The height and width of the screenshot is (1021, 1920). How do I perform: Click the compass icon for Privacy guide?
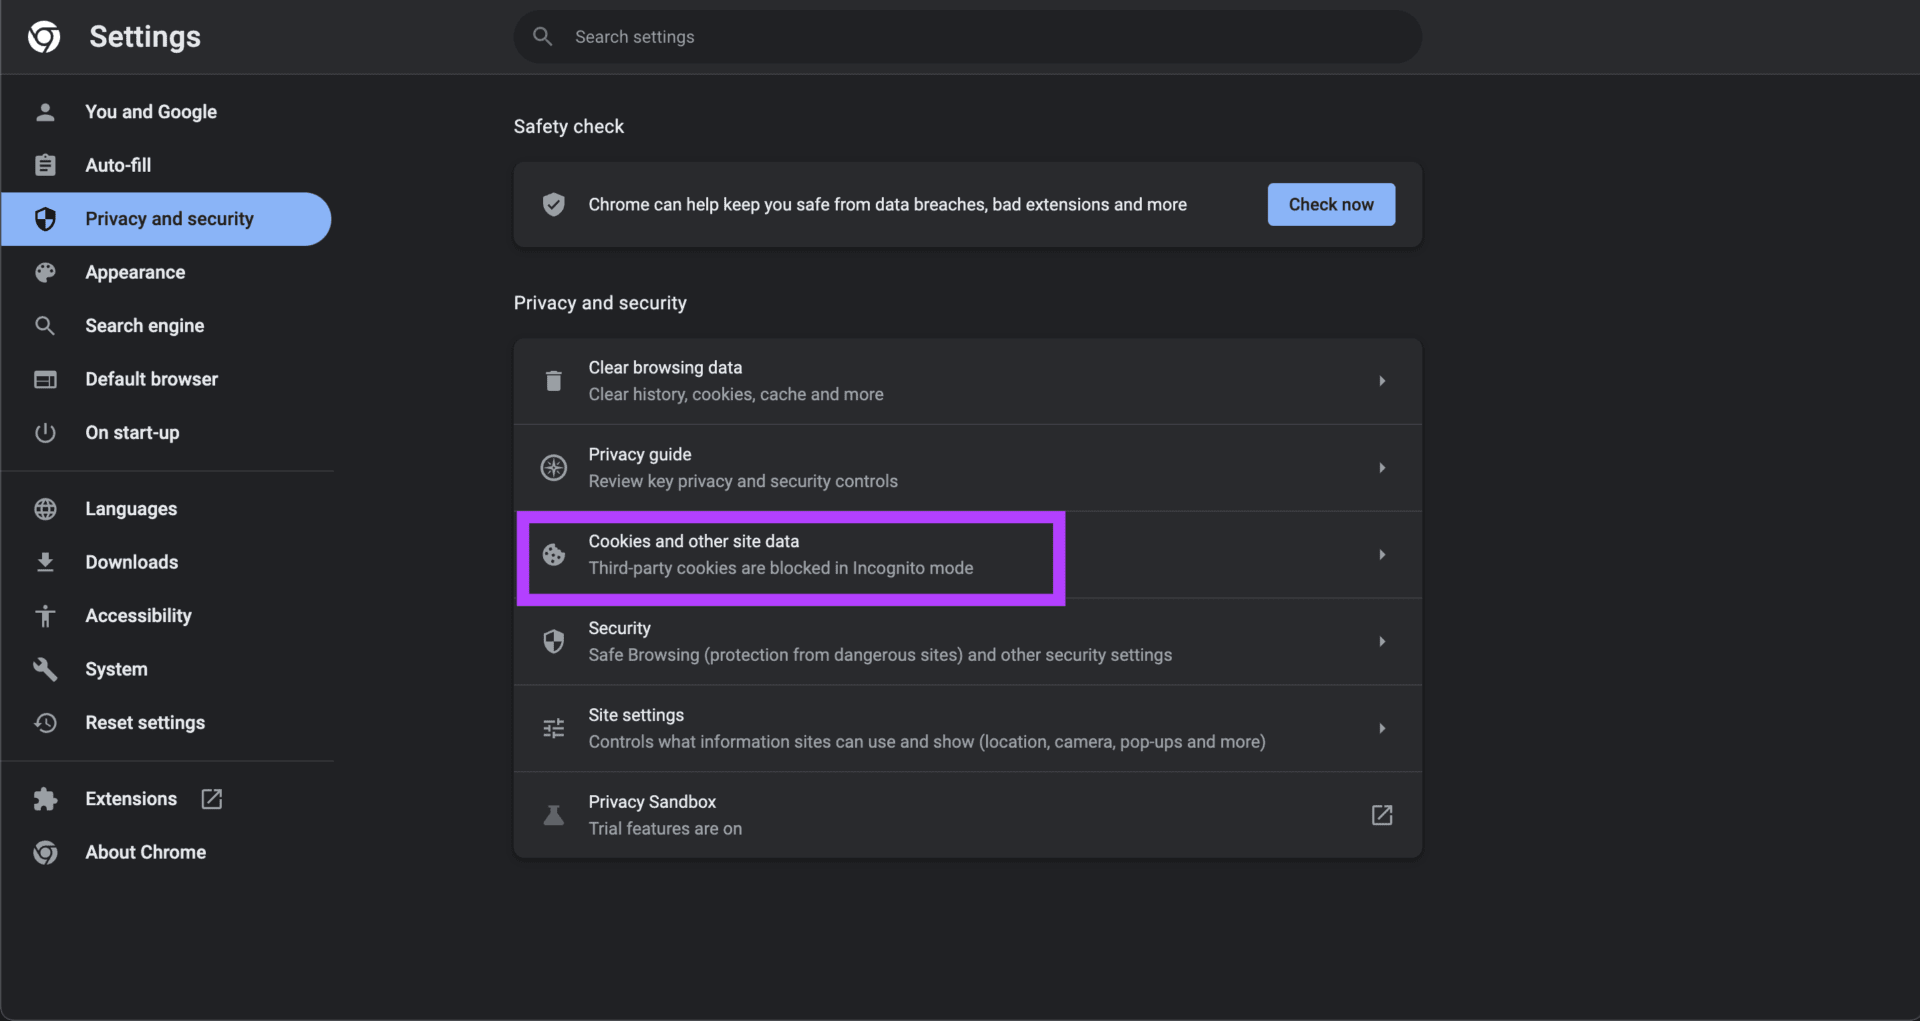click(x=553, y=468)
